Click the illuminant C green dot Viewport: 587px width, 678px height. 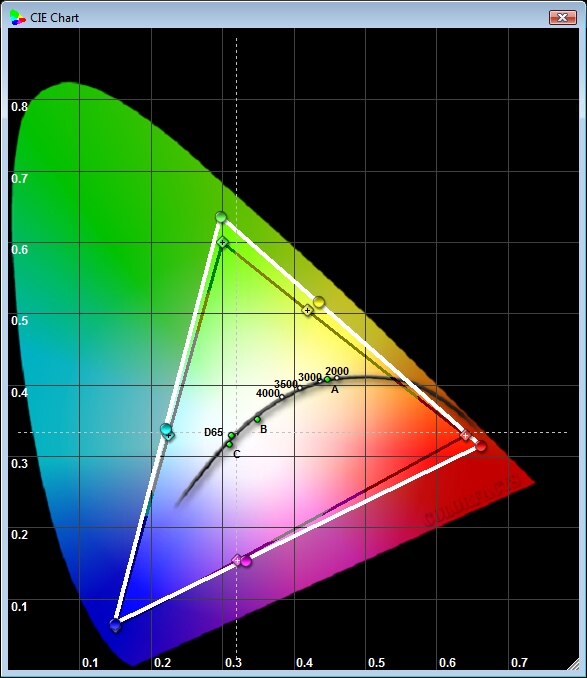(229, 444)
